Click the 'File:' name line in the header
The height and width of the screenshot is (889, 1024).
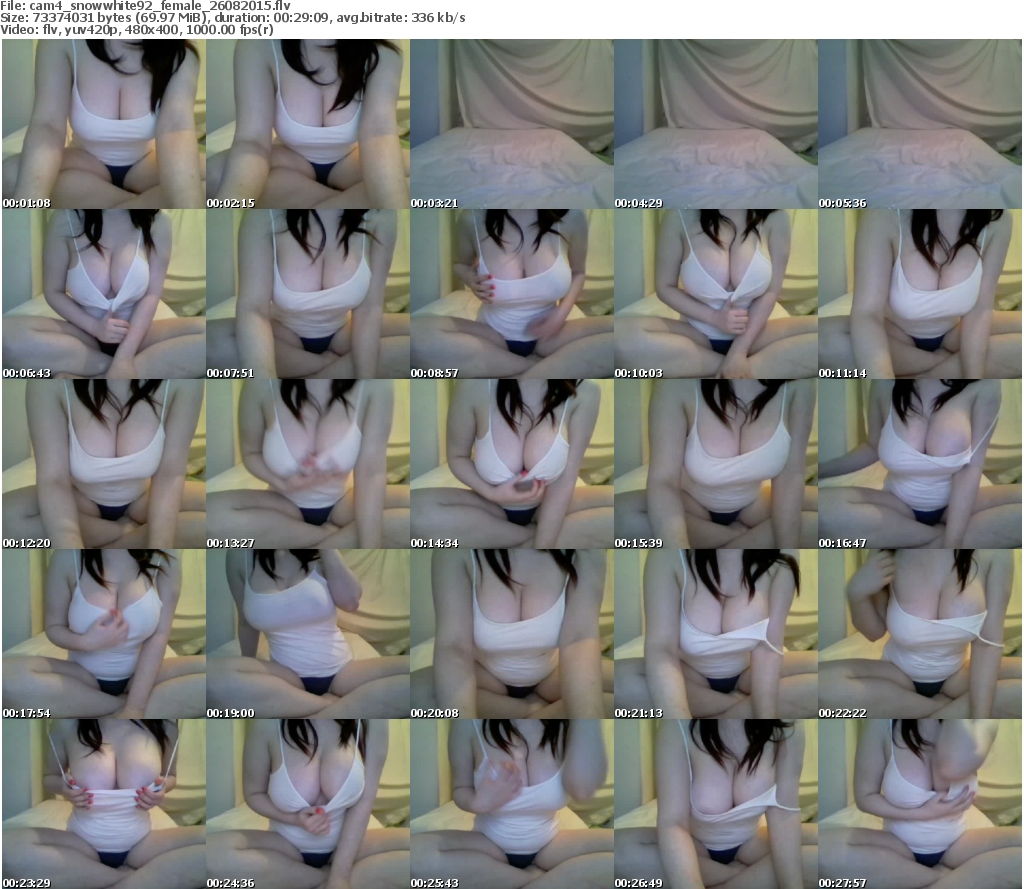[x=146, y=6]
